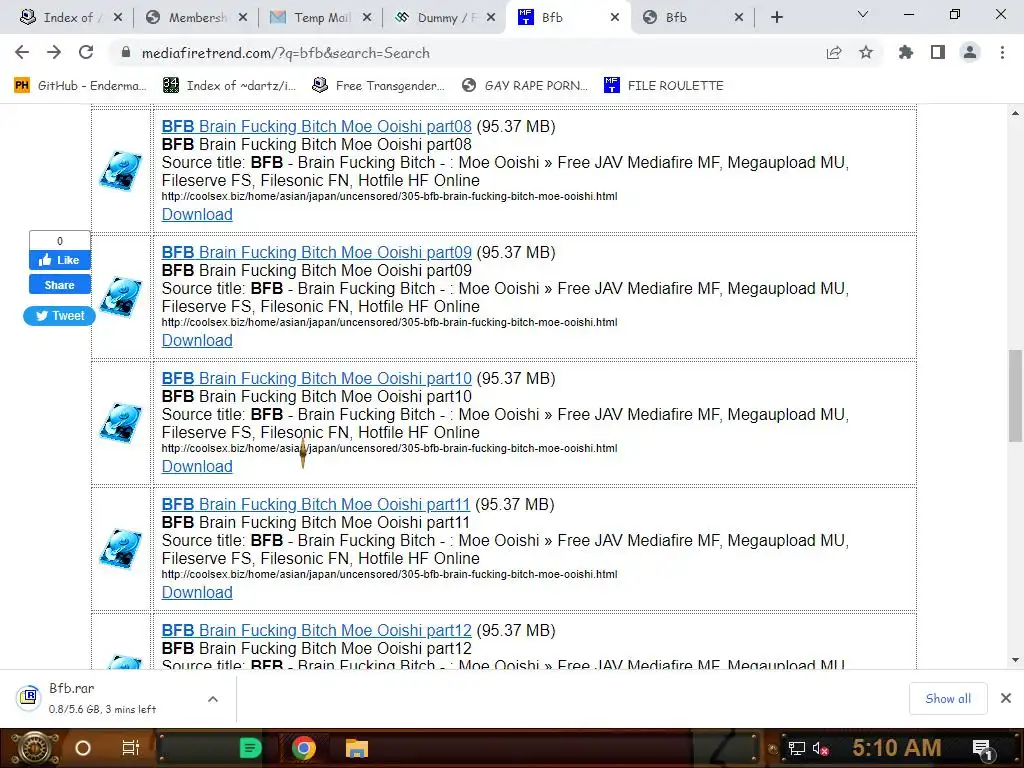The image size is (1024, 768).
Task: Click Download under the part11 result
Action: pos(197,592)
